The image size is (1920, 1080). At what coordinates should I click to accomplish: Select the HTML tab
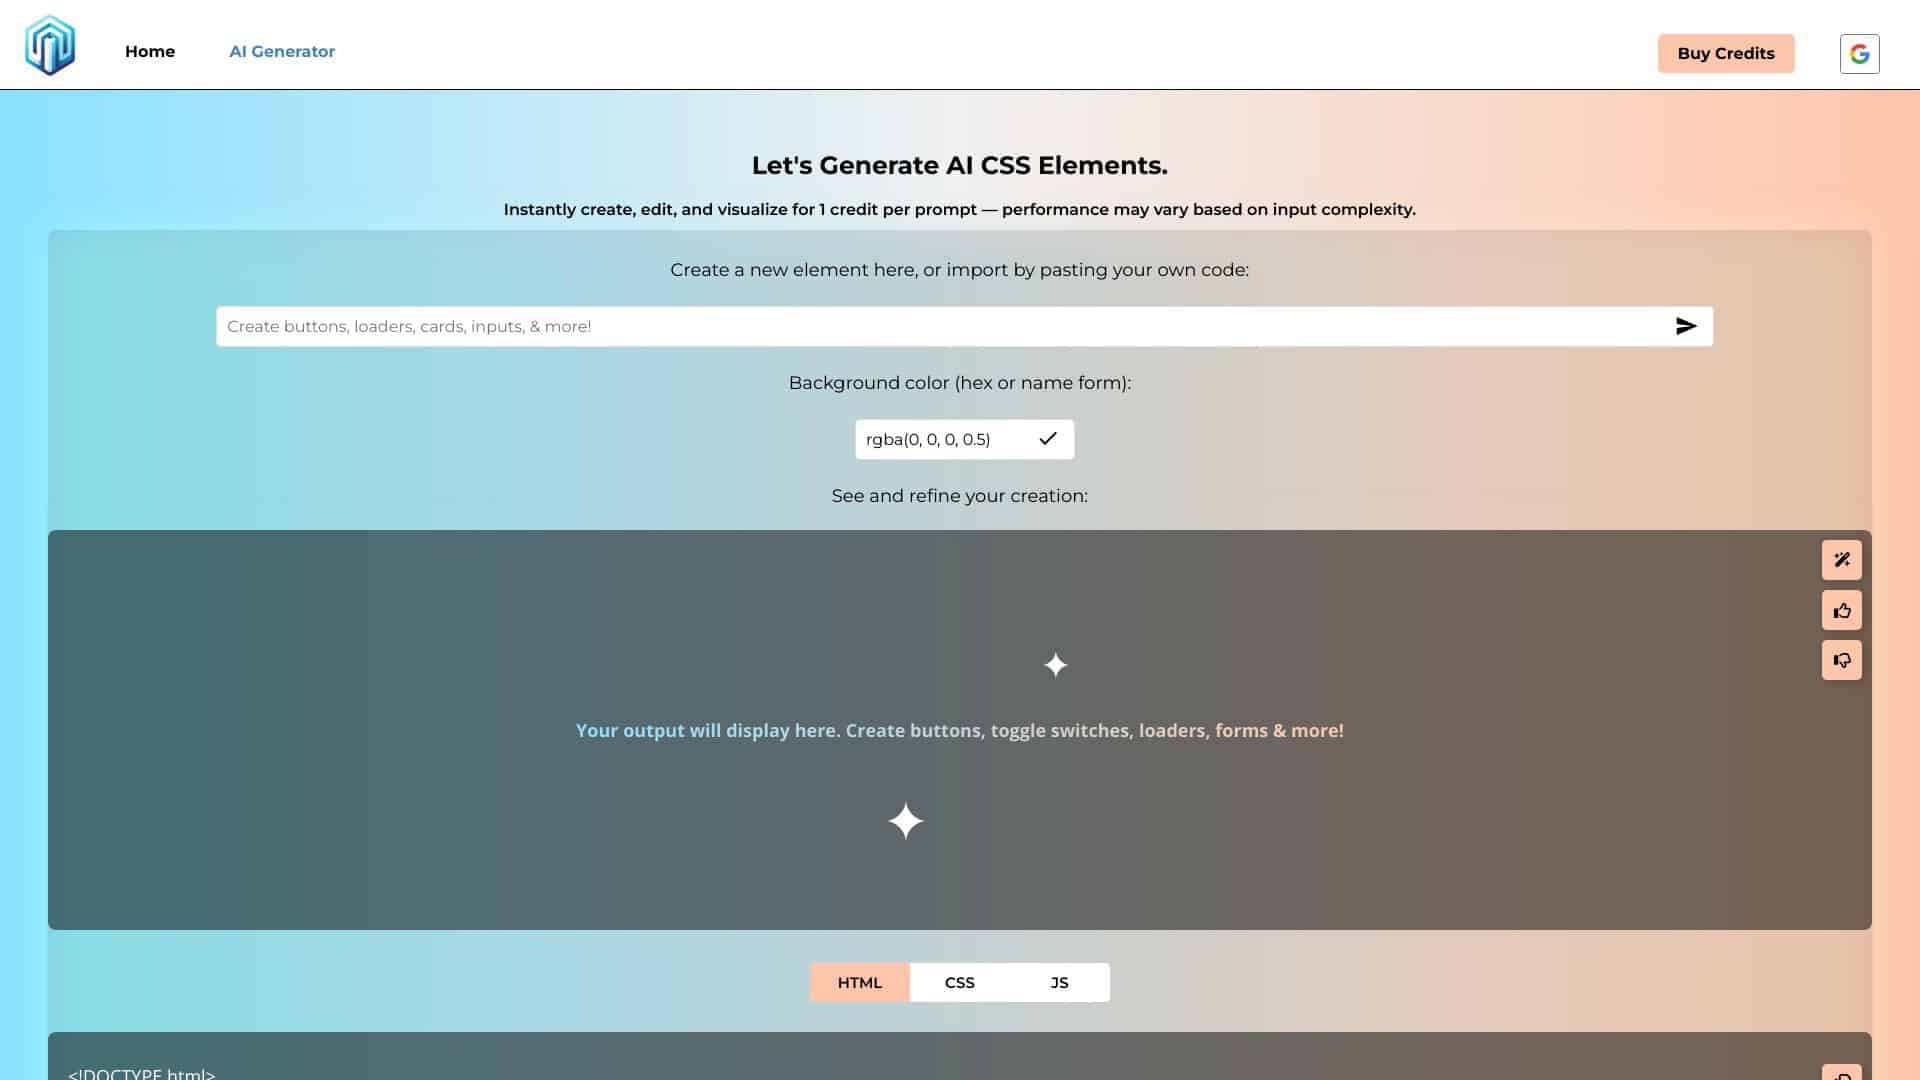[859, 982]
